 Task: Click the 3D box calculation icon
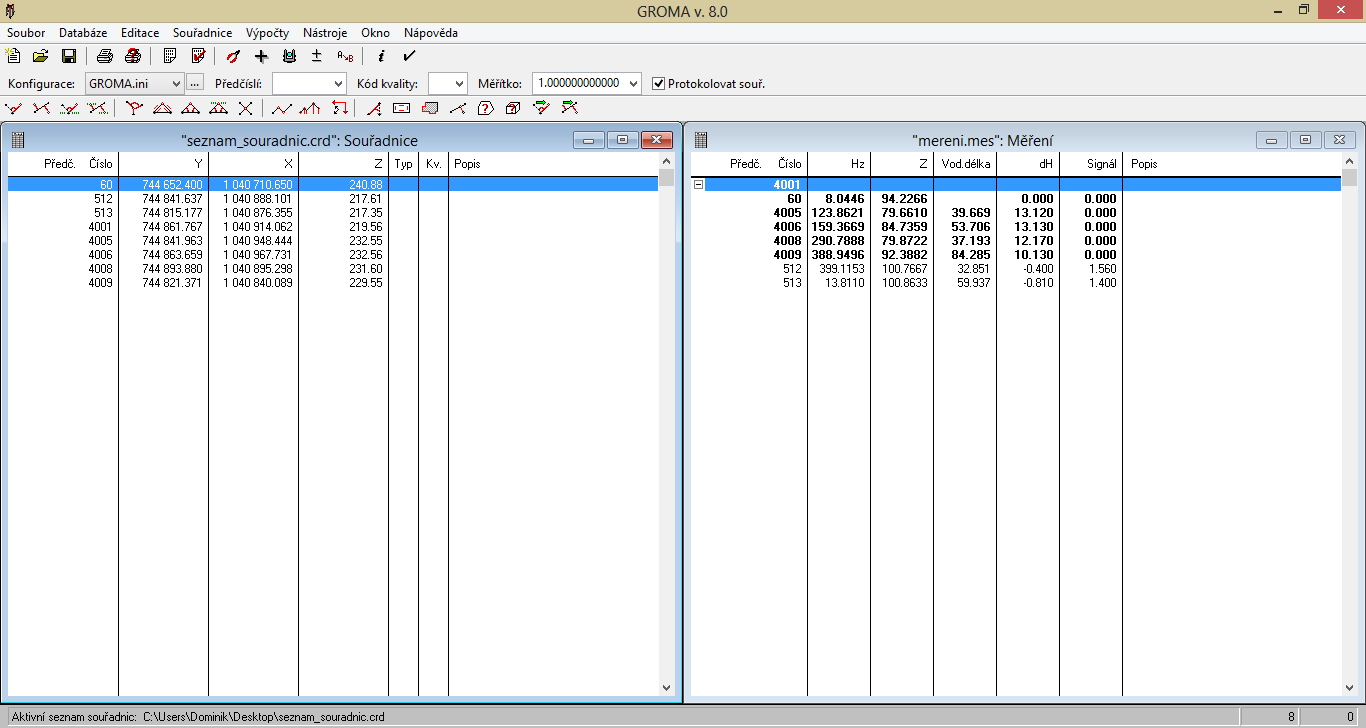[x=514, y=108]
